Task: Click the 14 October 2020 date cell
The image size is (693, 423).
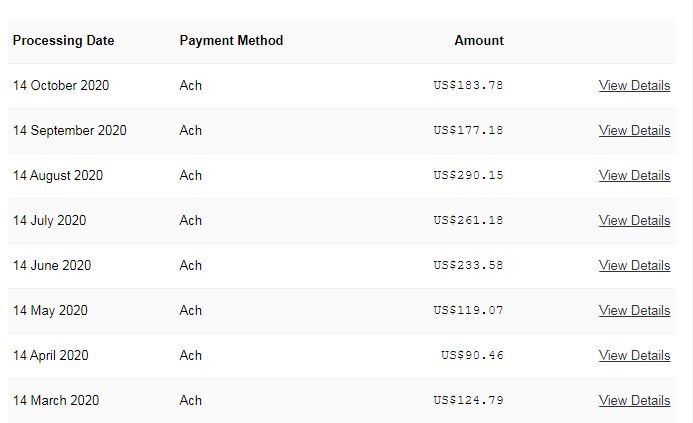Action: [x=61, y=86]
